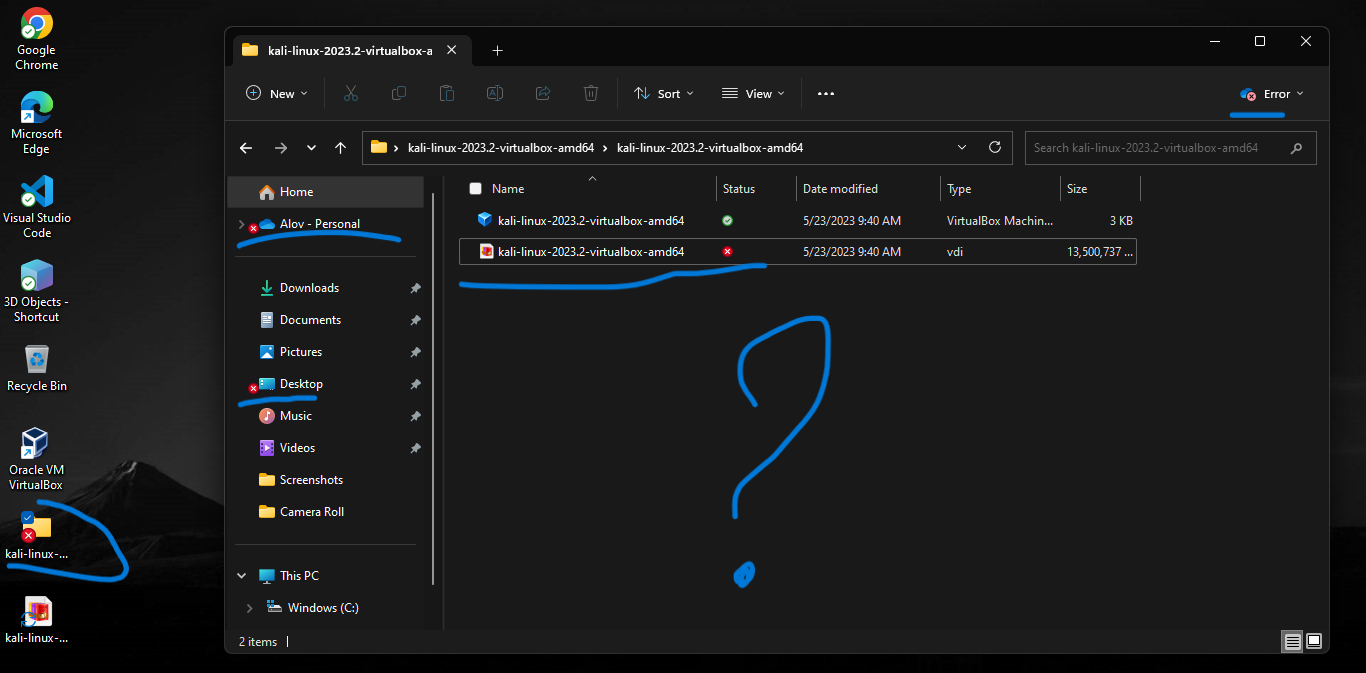Open the OneDrive Error status dropdown

point(1272,93)
